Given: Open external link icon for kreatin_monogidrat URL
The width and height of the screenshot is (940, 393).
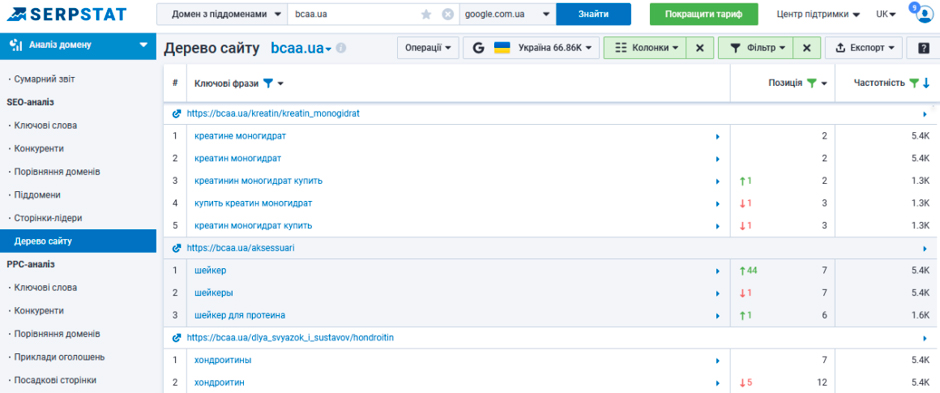Looking at the screenshot, I should (x=177, y=113).
